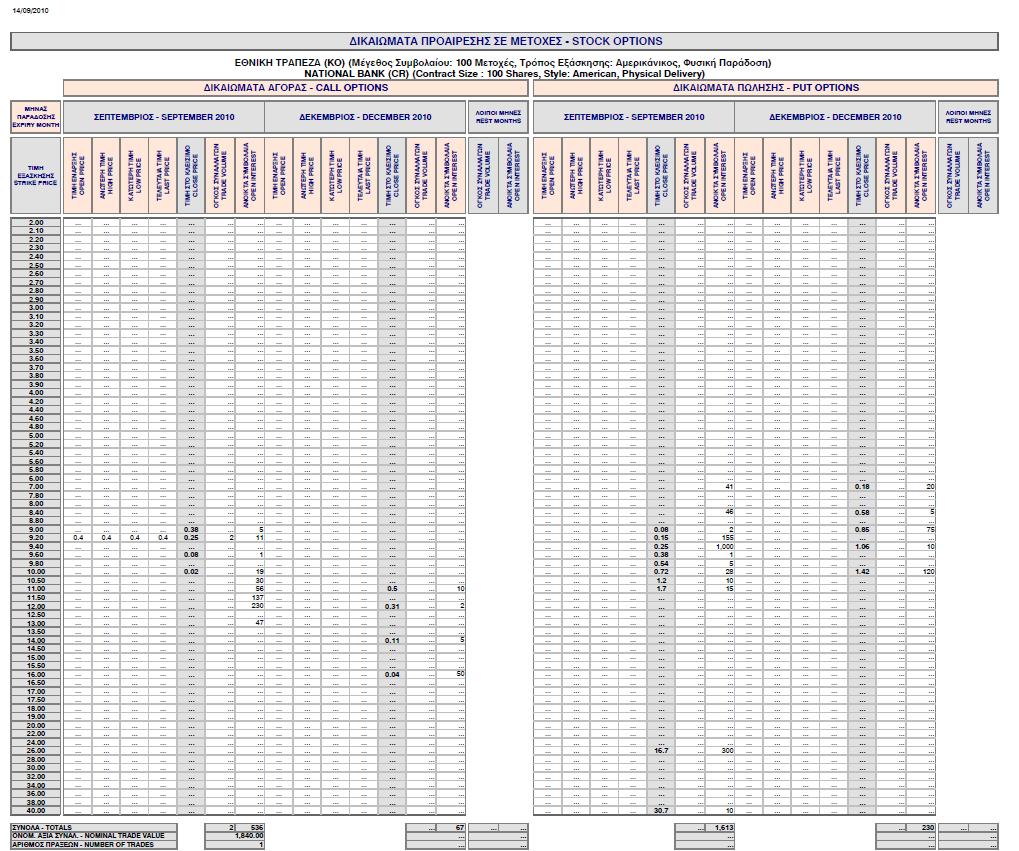The image size is (1019, 851).
Task: Click call close price 0.38
Action: 191,529
